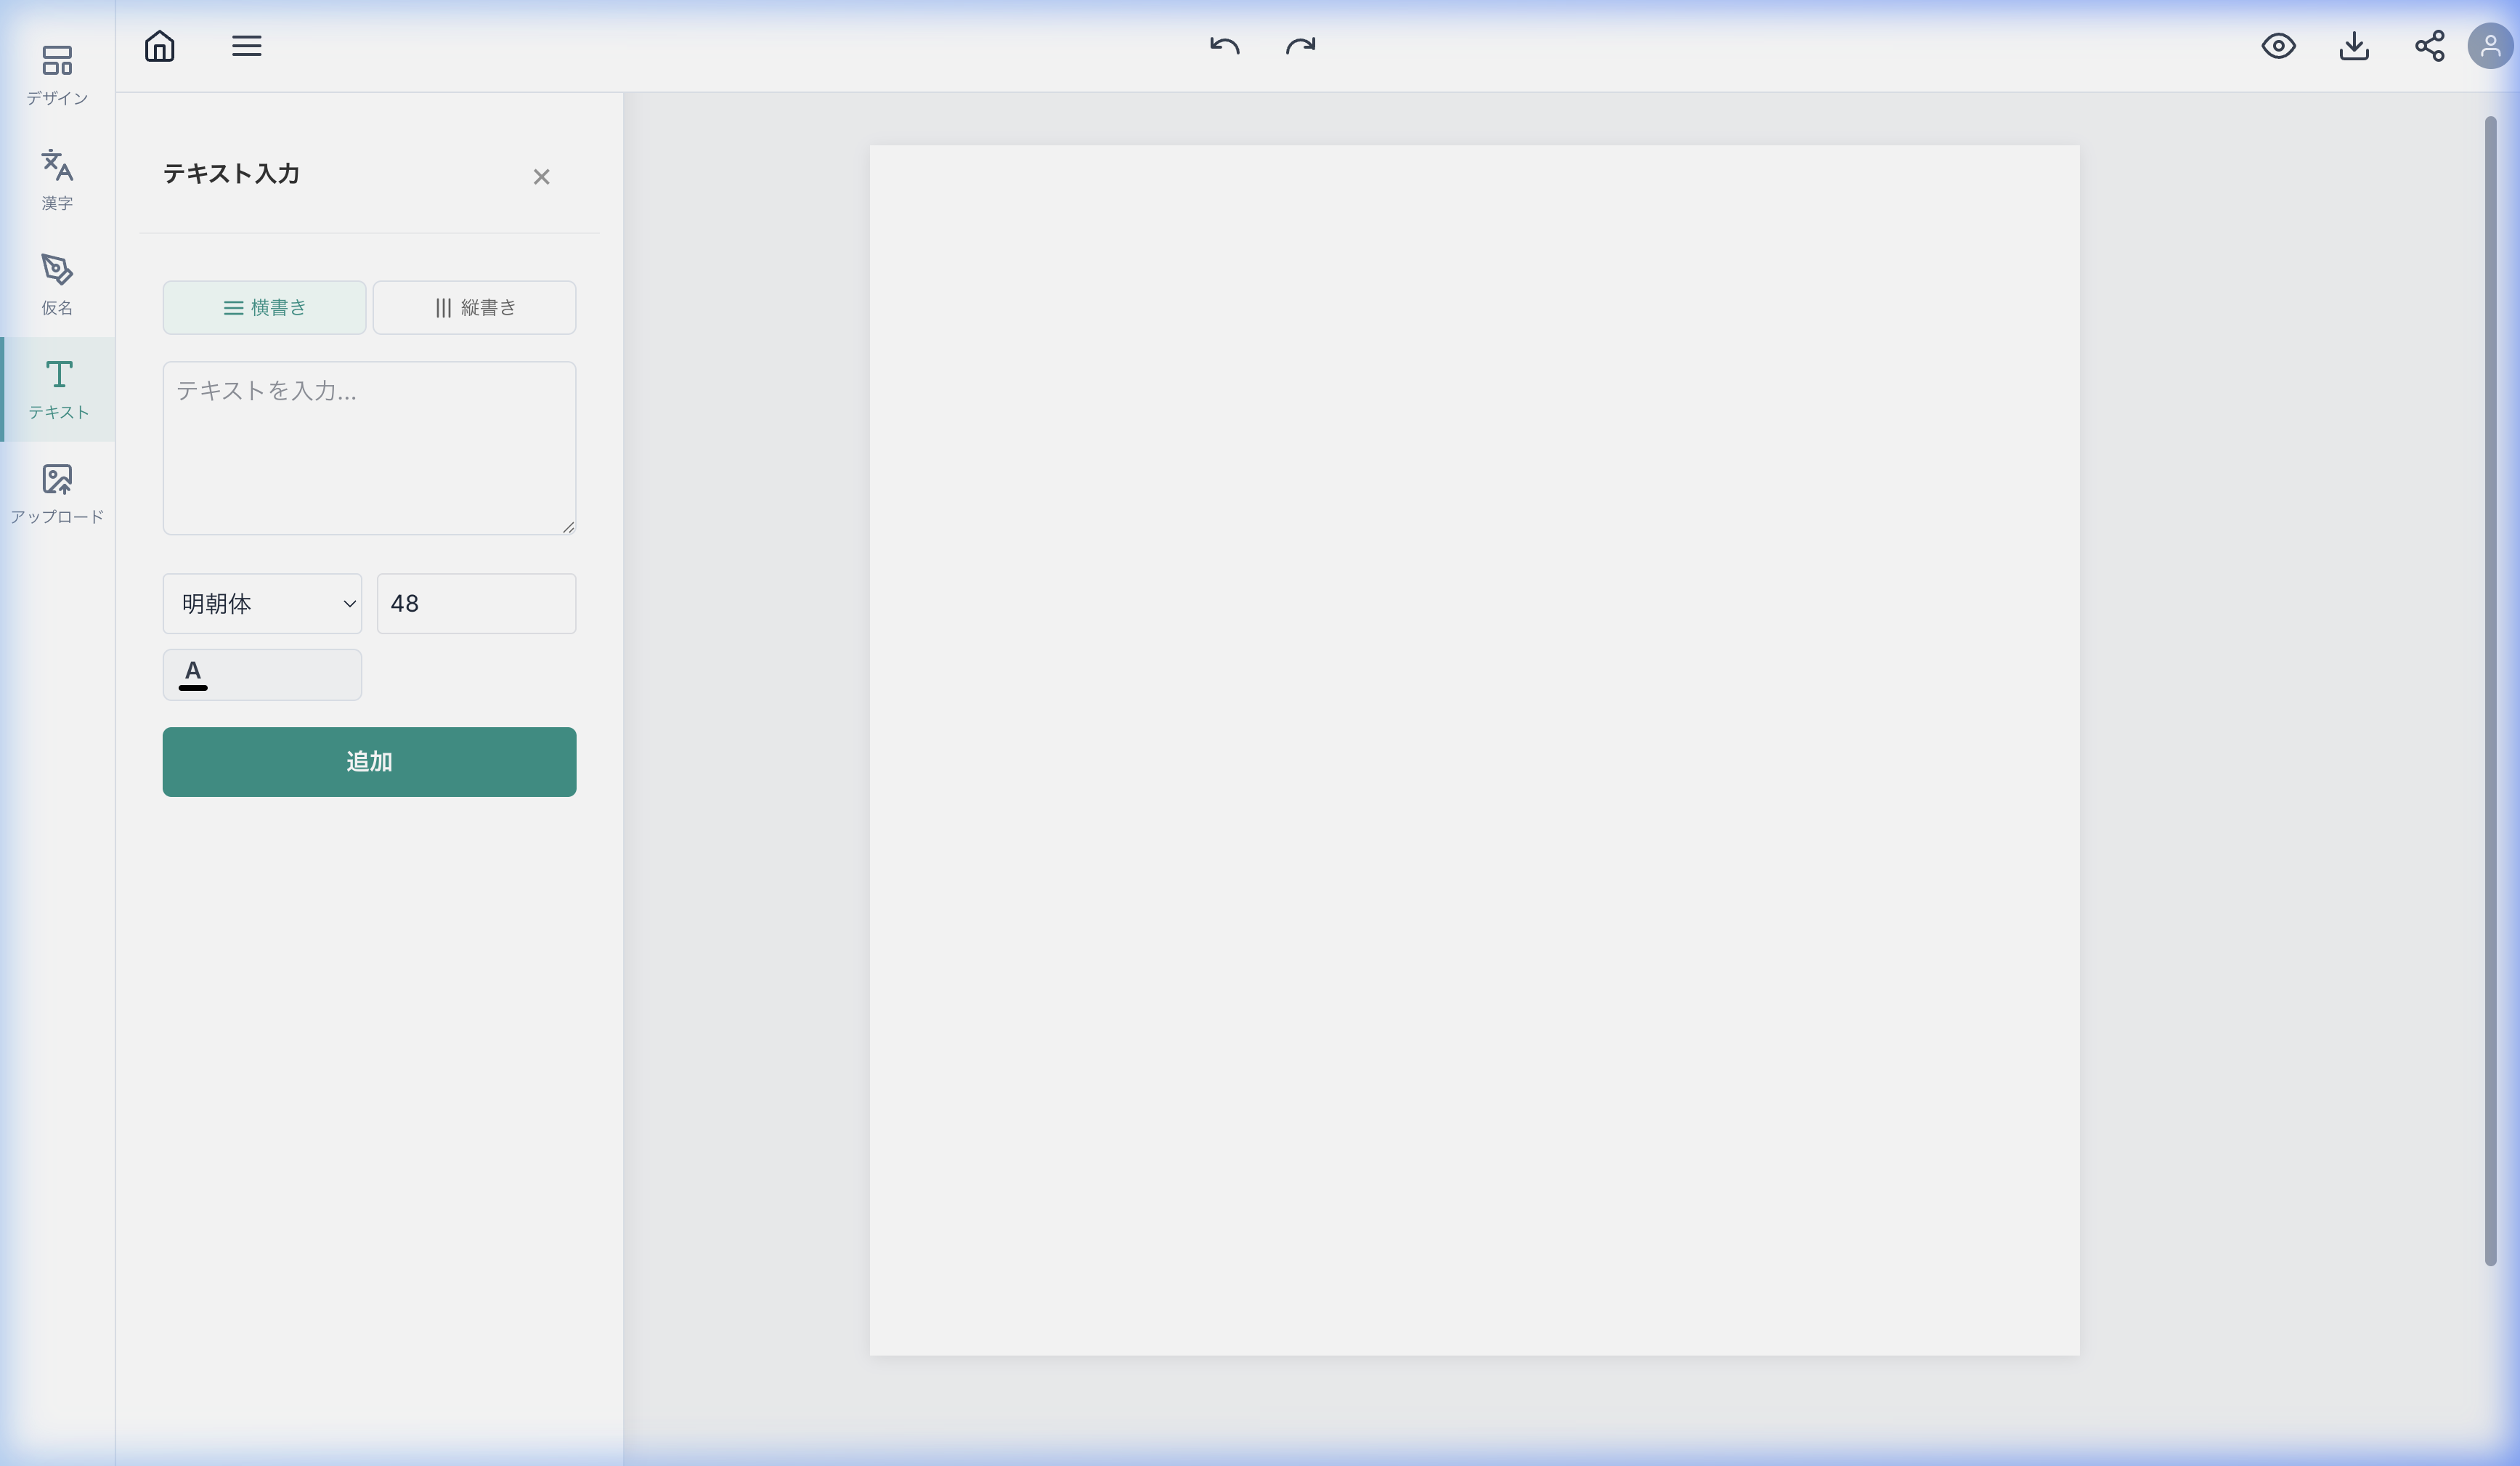The height and width of the screenshot is (1466, 2520).
Task: Switch to 縦書き vertical writing mode
Action: pyautogui.click(x=474, y=308)
